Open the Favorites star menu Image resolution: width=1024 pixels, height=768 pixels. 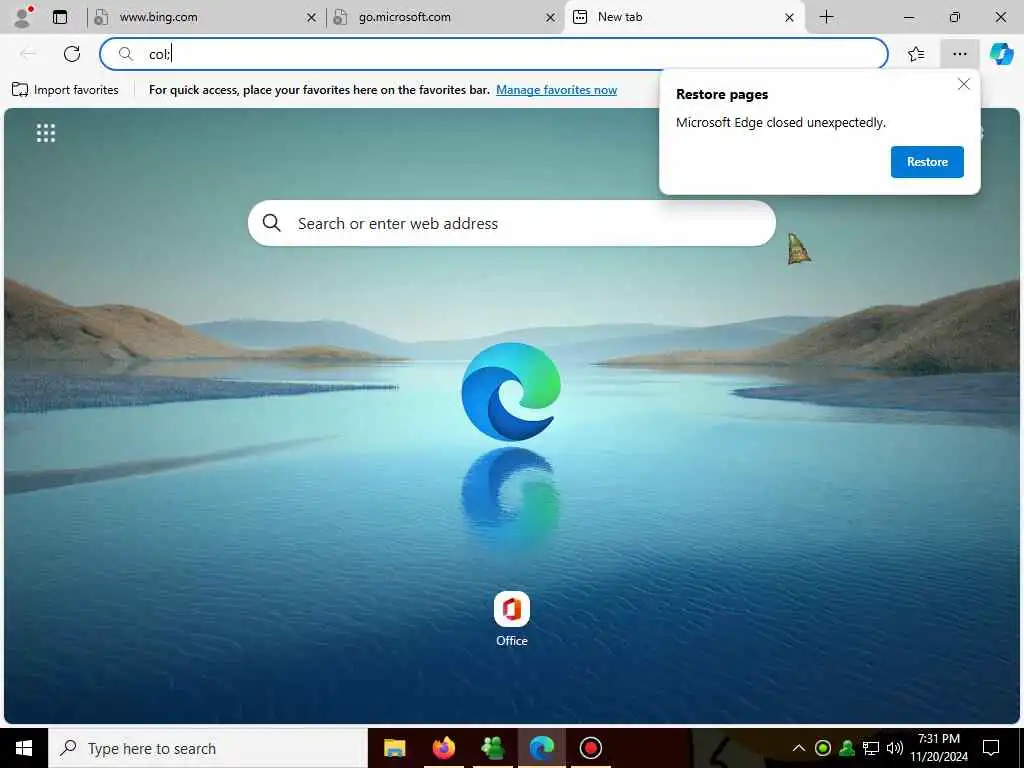pos(916,54)
